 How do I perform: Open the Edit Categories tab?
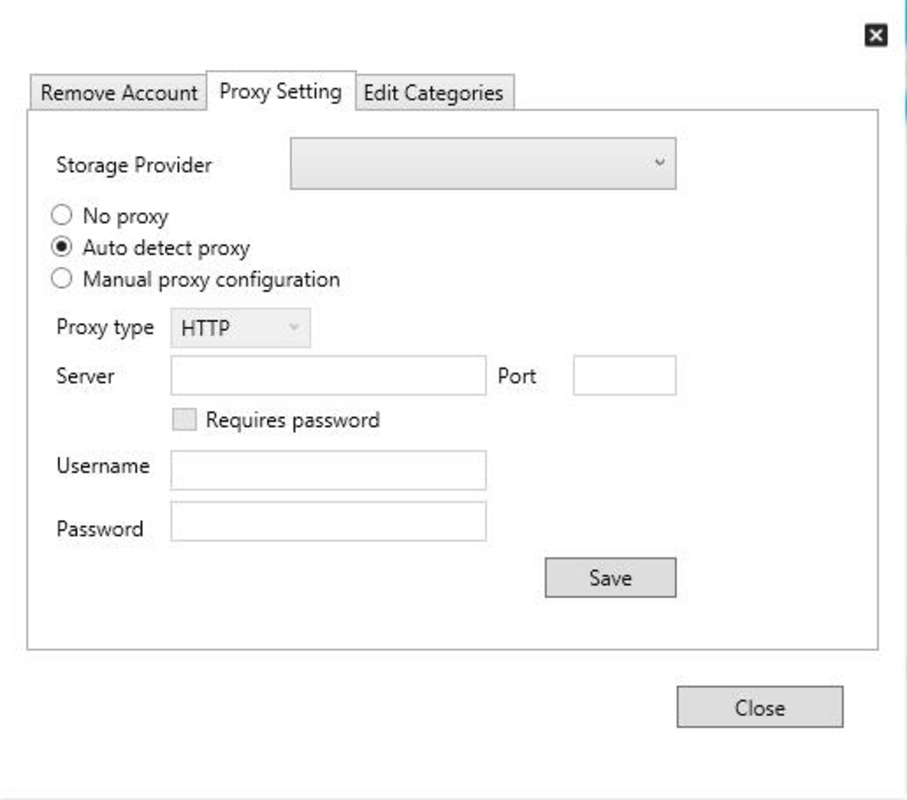point(434,93)
